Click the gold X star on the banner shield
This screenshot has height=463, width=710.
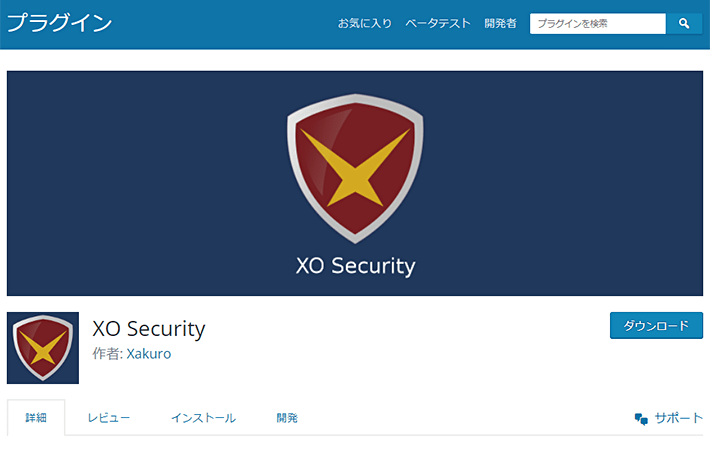tap(355, 167)
